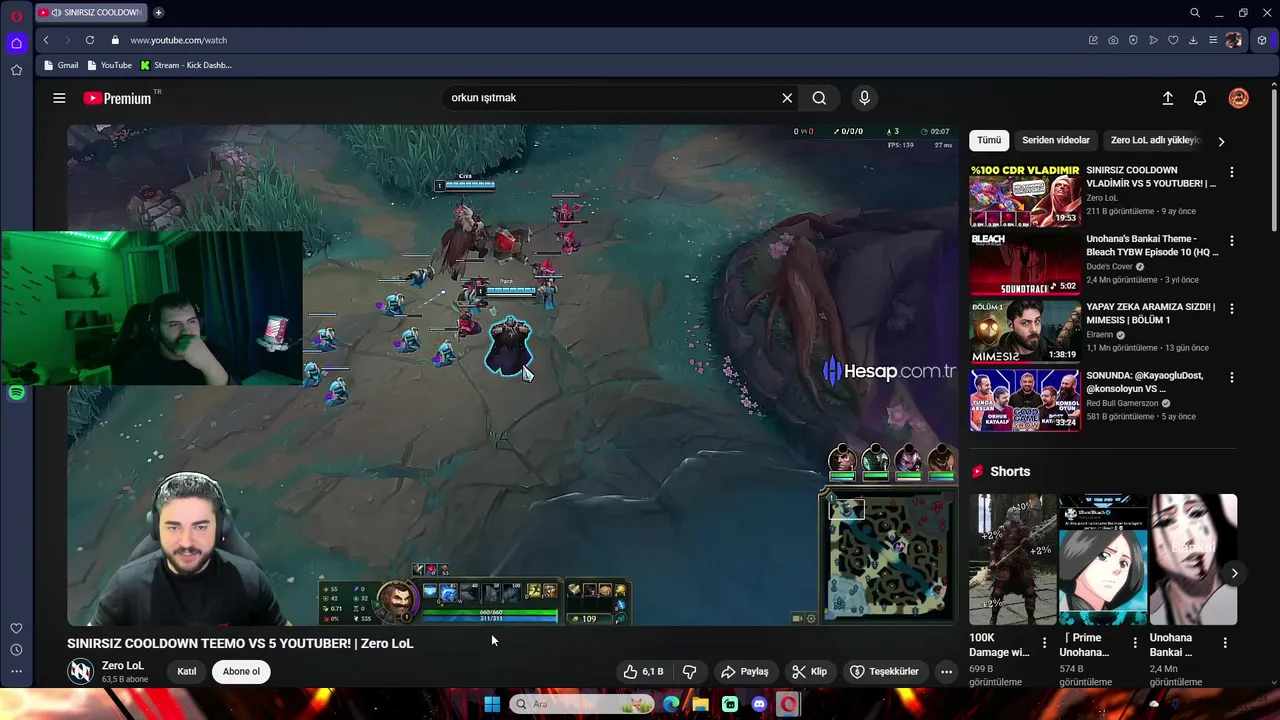Open Opera easy setup menu icon
Image resolution: width=1280 pixels, height=720 pixels.
1213,40
